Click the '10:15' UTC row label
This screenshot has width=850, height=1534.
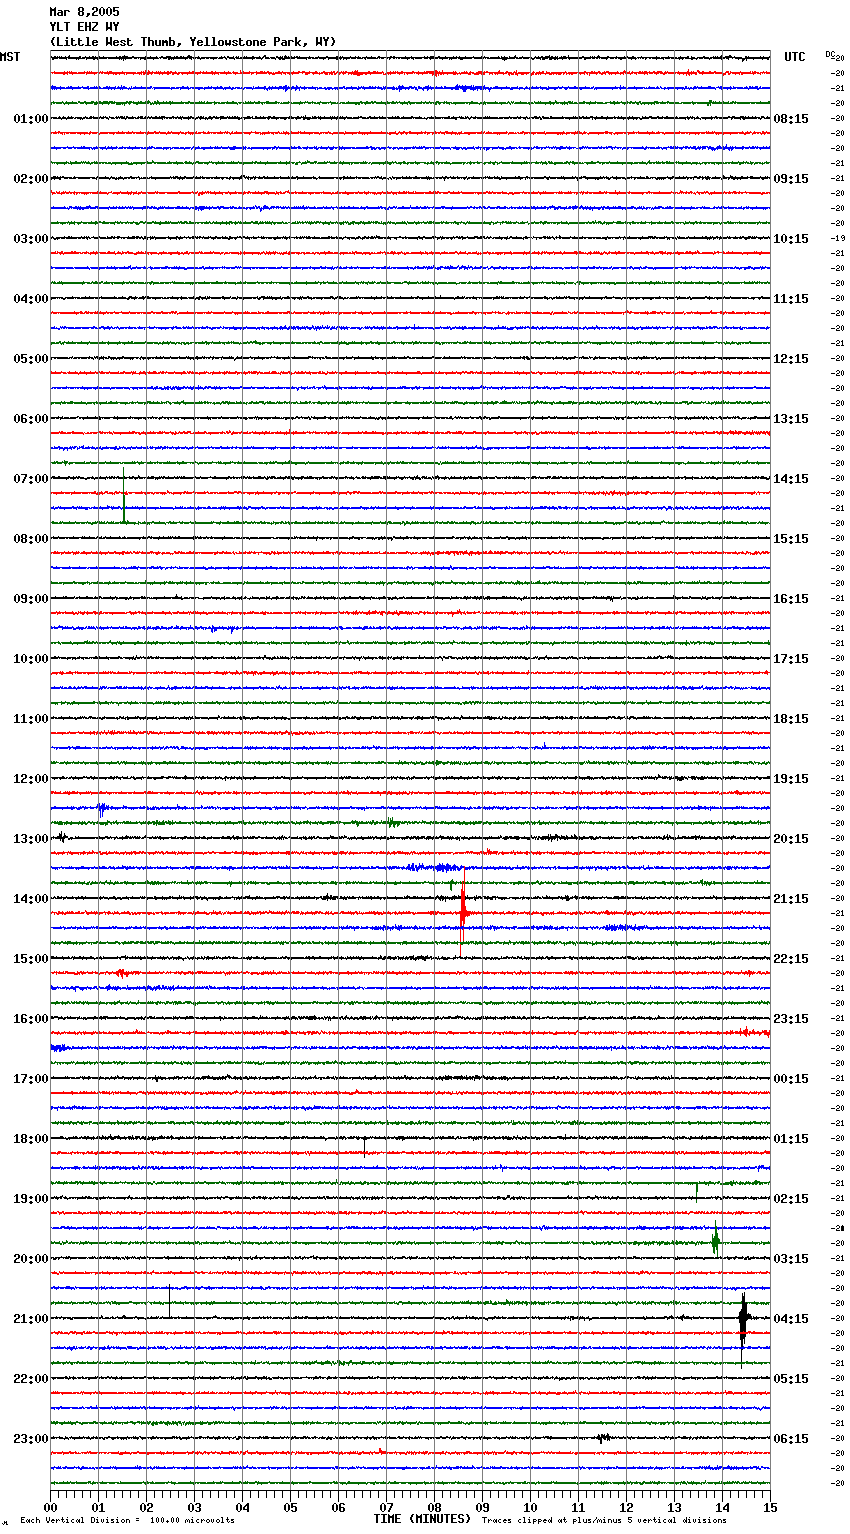click(791, 239)
